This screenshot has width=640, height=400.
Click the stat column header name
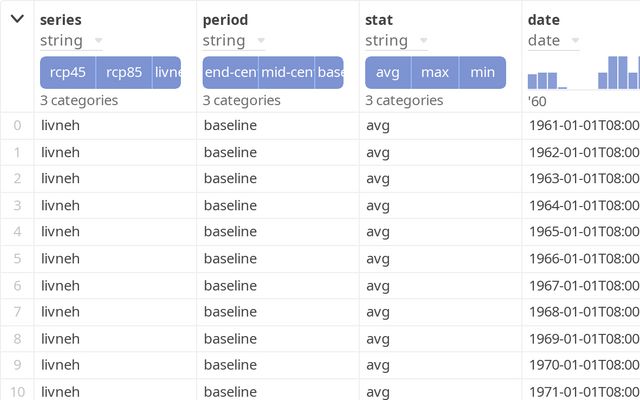tap(379, 19)
